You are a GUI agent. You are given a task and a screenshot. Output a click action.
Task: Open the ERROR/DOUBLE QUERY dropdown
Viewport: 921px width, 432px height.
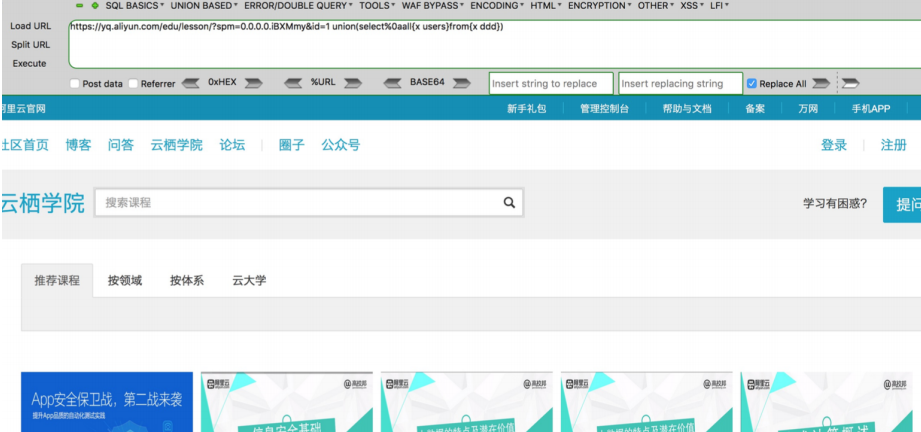click(x=298, y=6)
